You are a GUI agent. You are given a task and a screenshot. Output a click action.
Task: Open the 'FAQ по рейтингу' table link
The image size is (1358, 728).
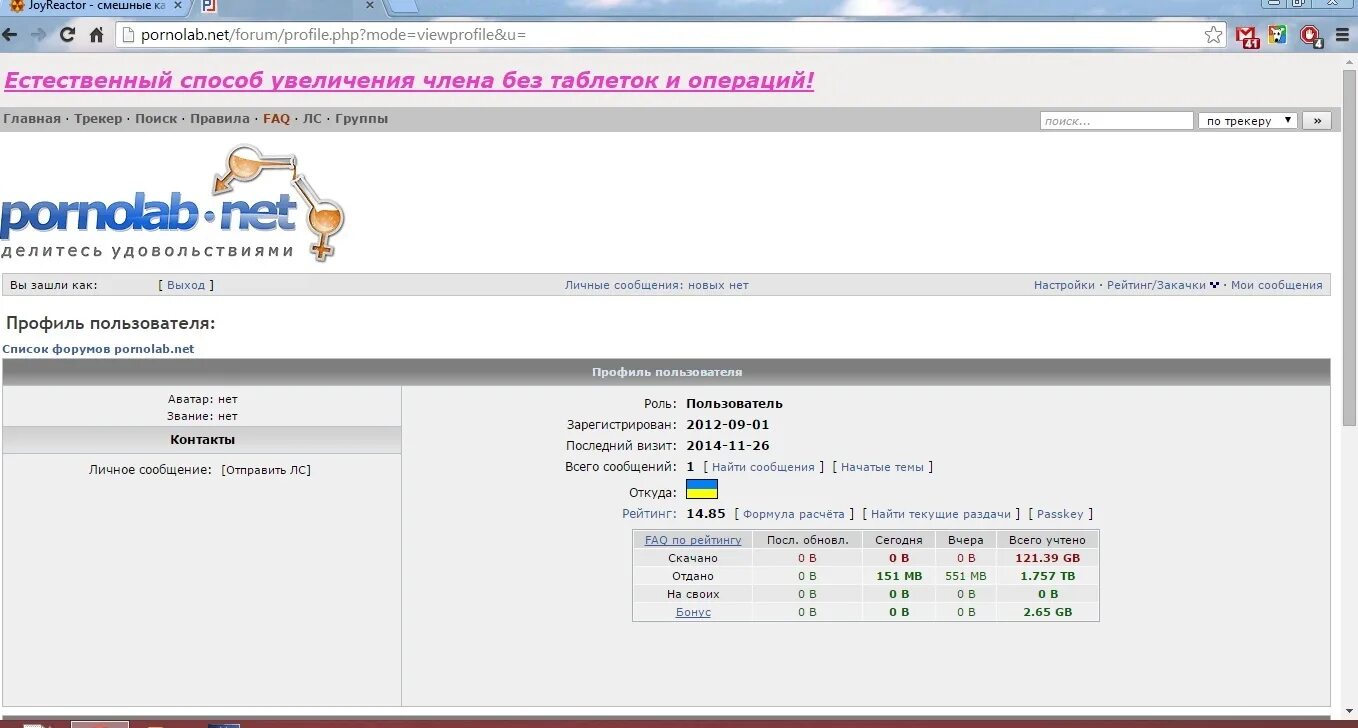(x=693, y=540)
